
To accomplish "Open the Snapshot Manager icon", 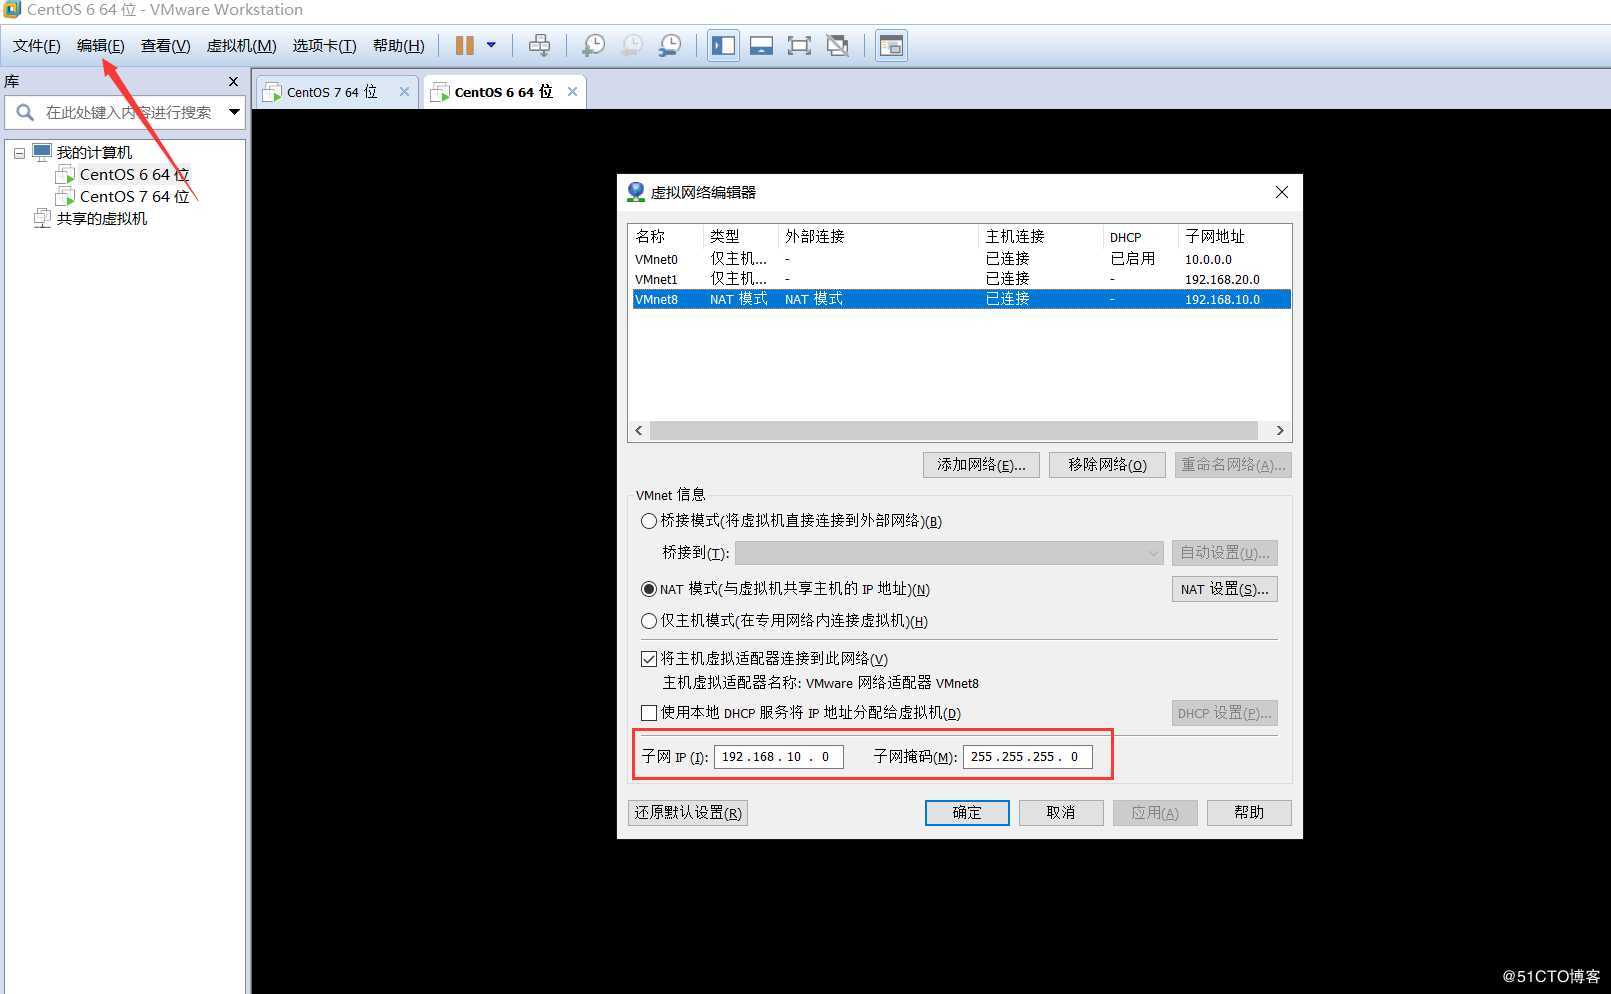I will click(670, 44).
